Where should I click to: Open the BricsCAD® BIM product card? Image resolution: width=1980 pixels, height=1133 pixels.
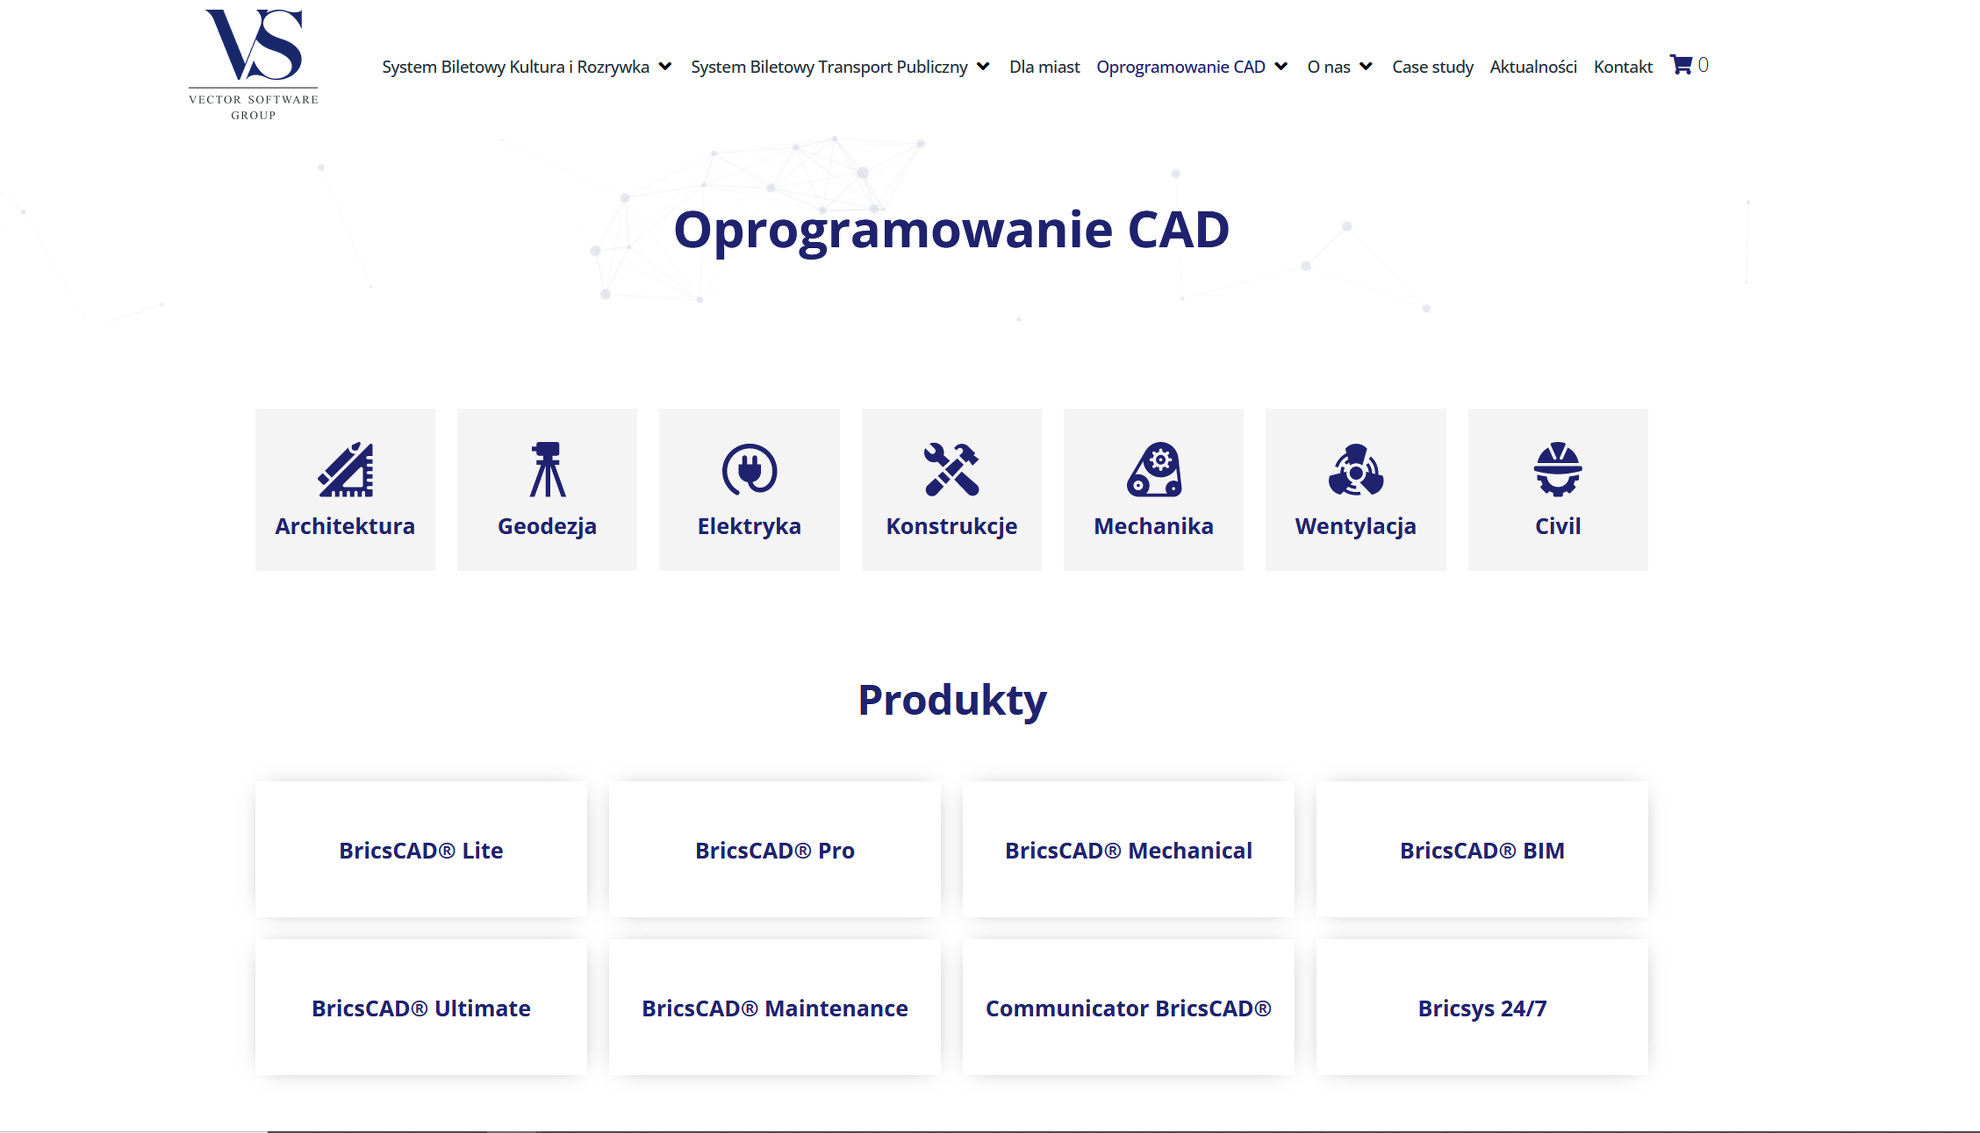coord(1482,850)
